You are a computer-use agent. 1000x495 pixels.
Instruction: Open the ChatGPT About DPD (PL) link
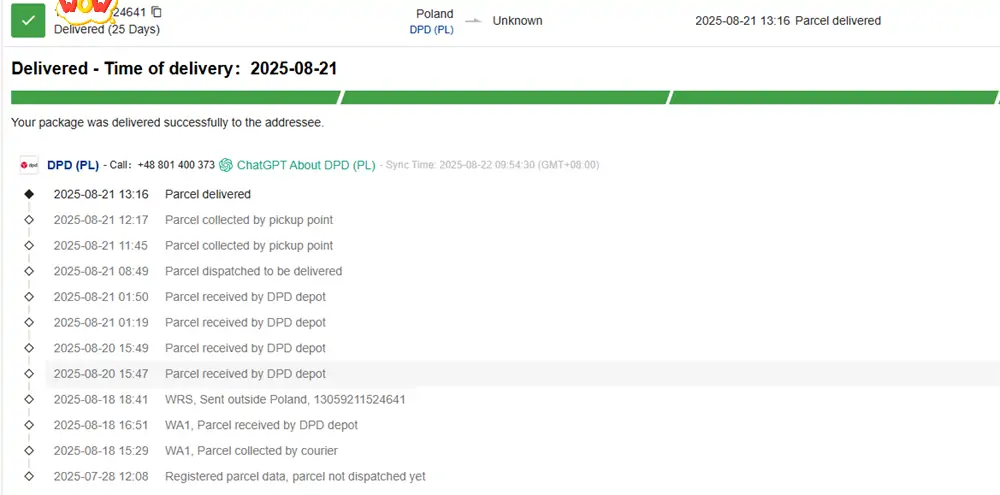click(x=306, y=165)
